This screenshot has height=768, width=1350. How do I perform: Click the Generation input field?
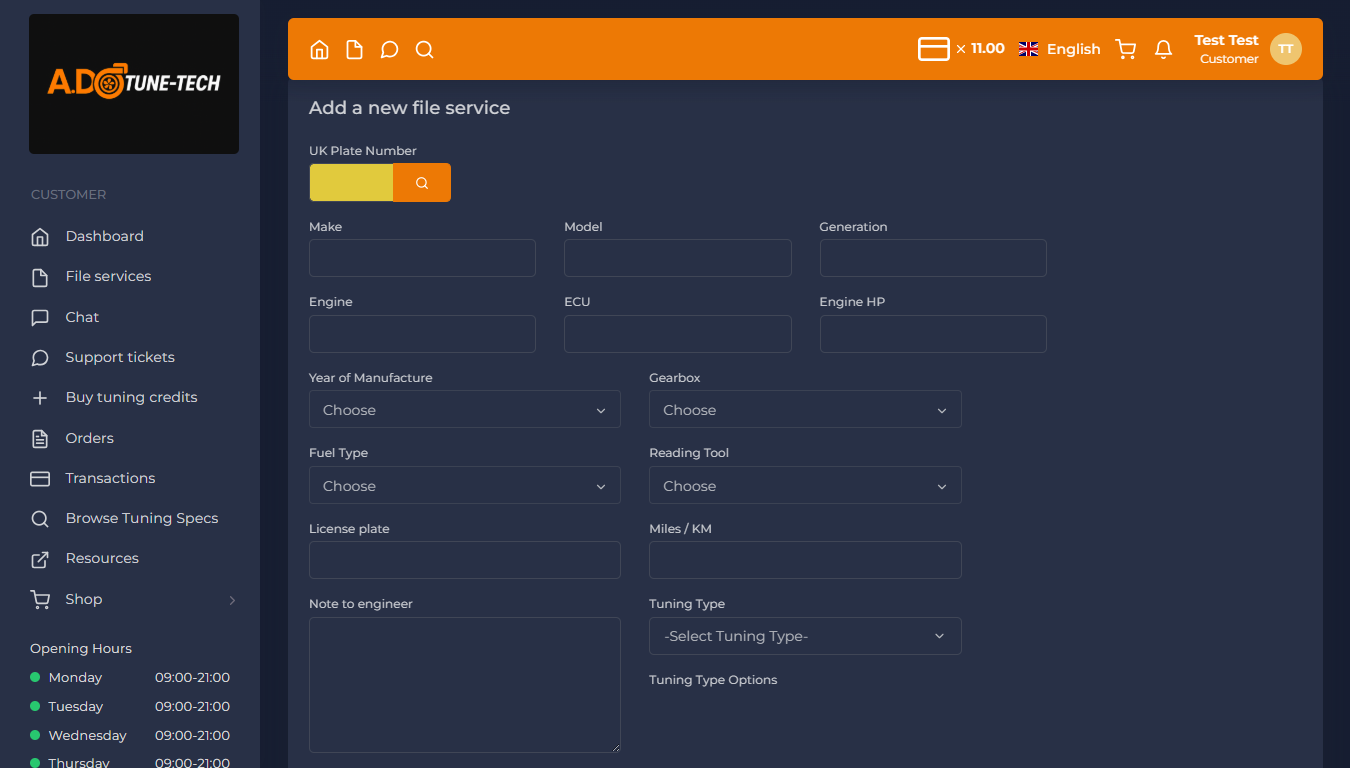(x=933, y=258)
